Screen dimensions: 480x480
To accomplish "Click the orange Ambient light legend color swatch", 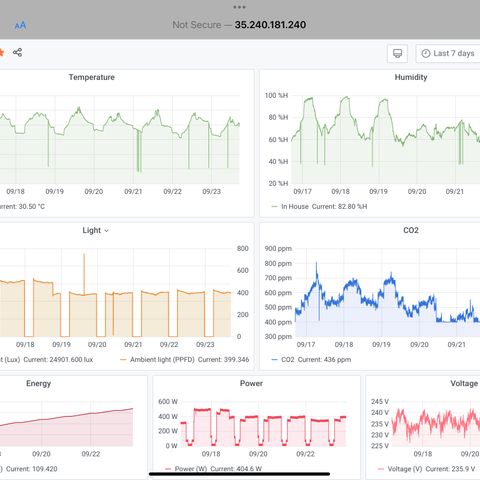I will click(123, 360).
